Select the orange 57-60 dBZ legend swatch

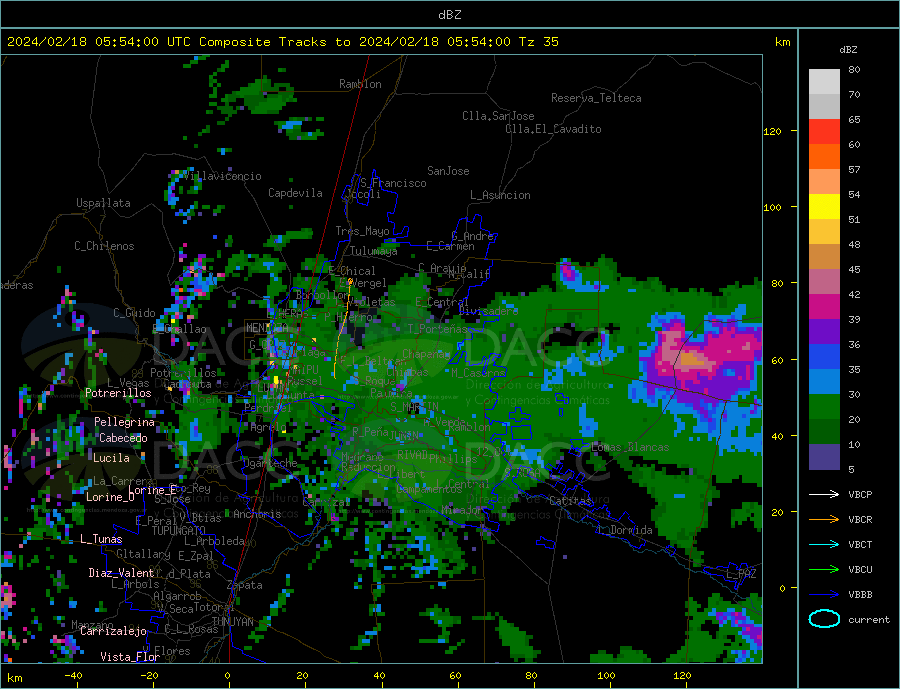[824, 157]
